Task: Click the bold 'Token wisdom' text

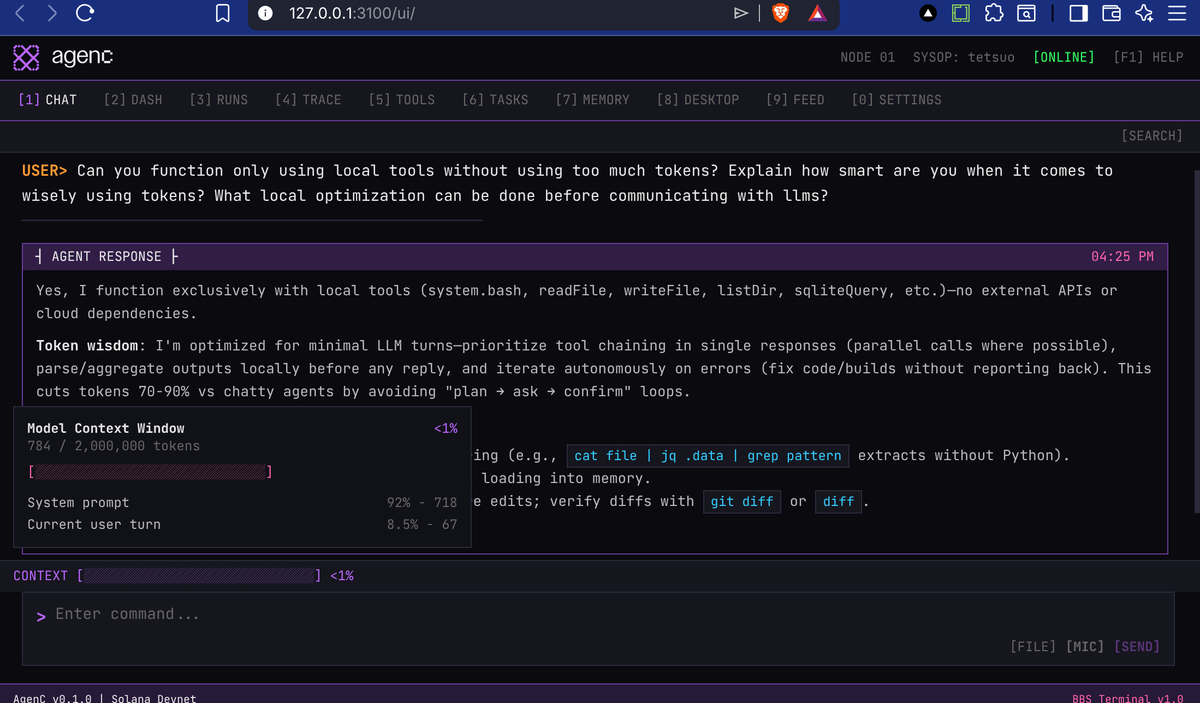Action: (x=86, y=345)
